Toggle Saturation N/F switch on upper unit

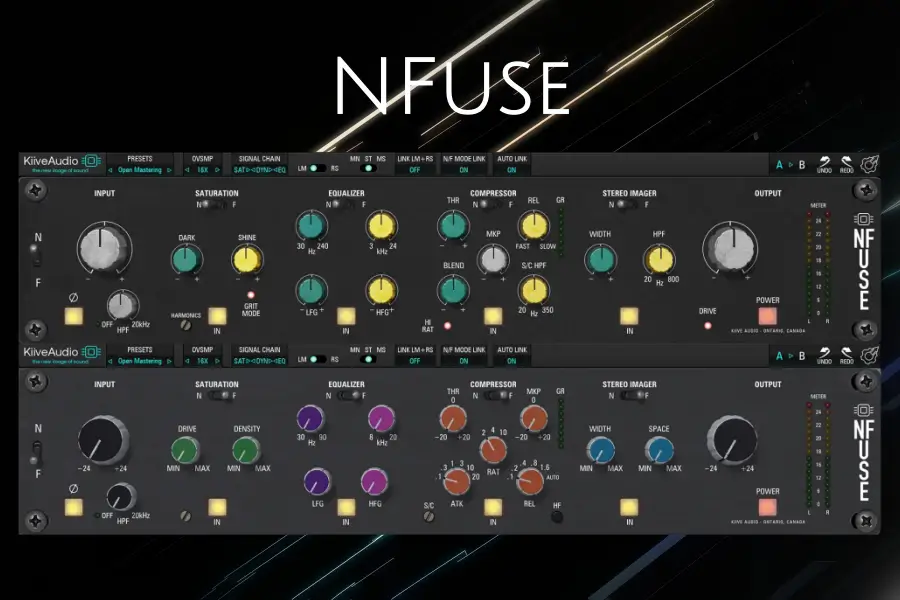coord(216,204)
